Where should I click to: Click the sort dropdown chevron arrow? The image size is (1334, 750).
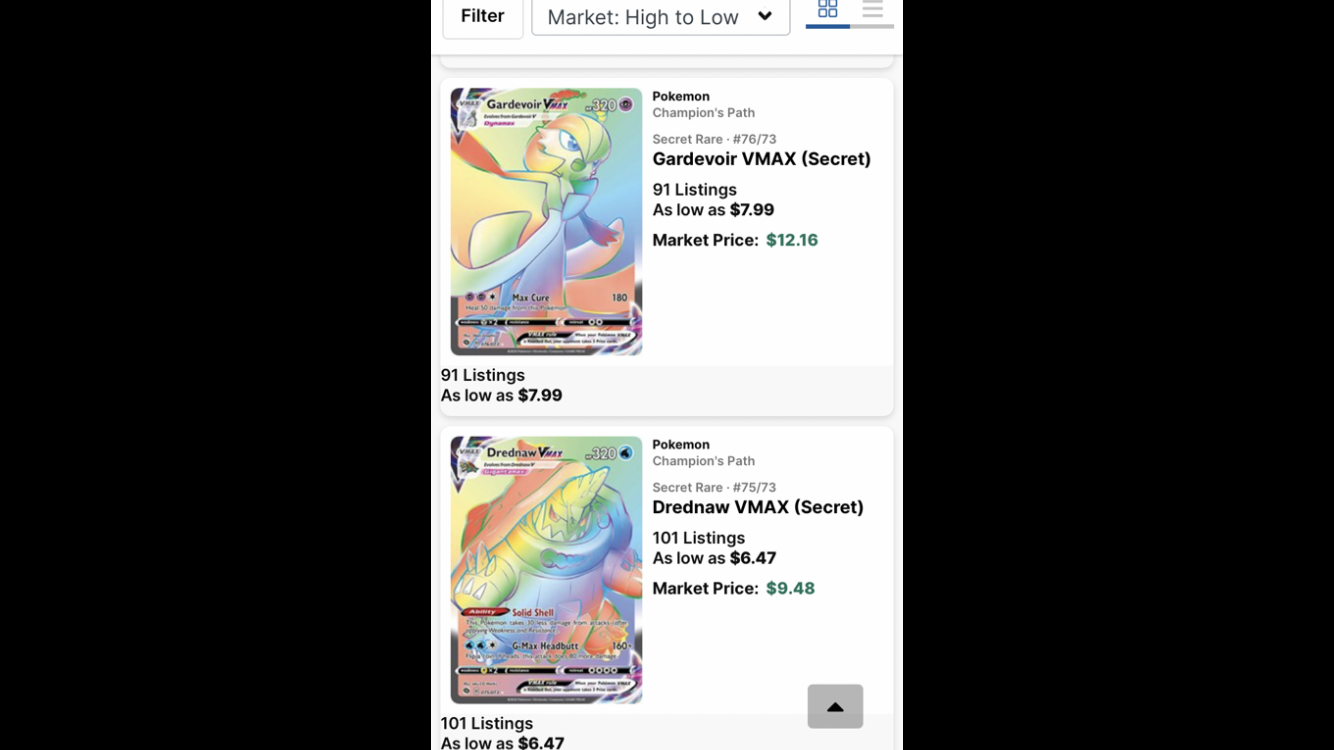click(765, 16)
